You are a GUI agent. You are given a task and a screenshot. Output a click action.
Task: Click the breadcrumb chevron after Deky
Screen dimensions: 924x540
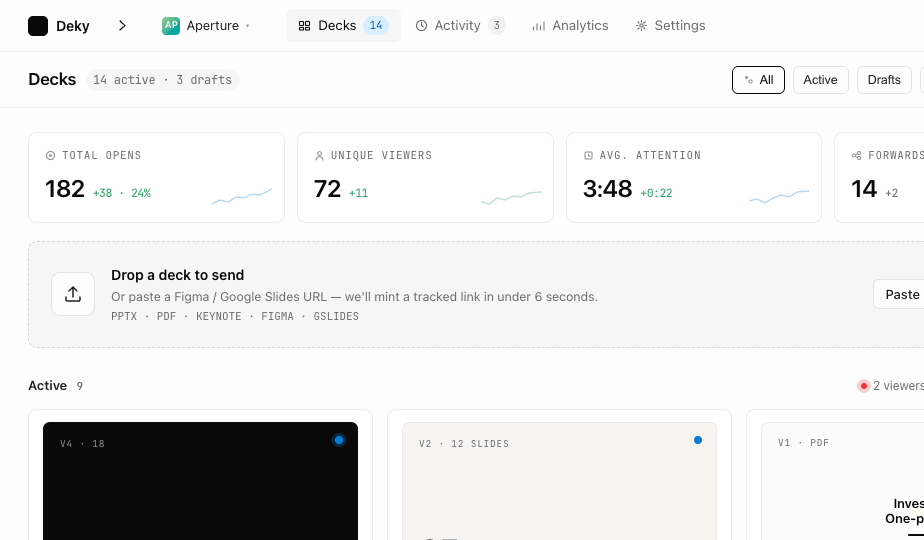(122, 25)
